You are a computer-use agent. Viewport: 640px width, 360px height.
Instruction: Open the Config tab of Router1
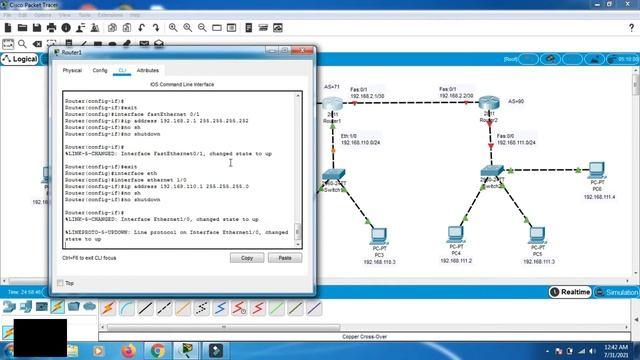pos(100,71)
